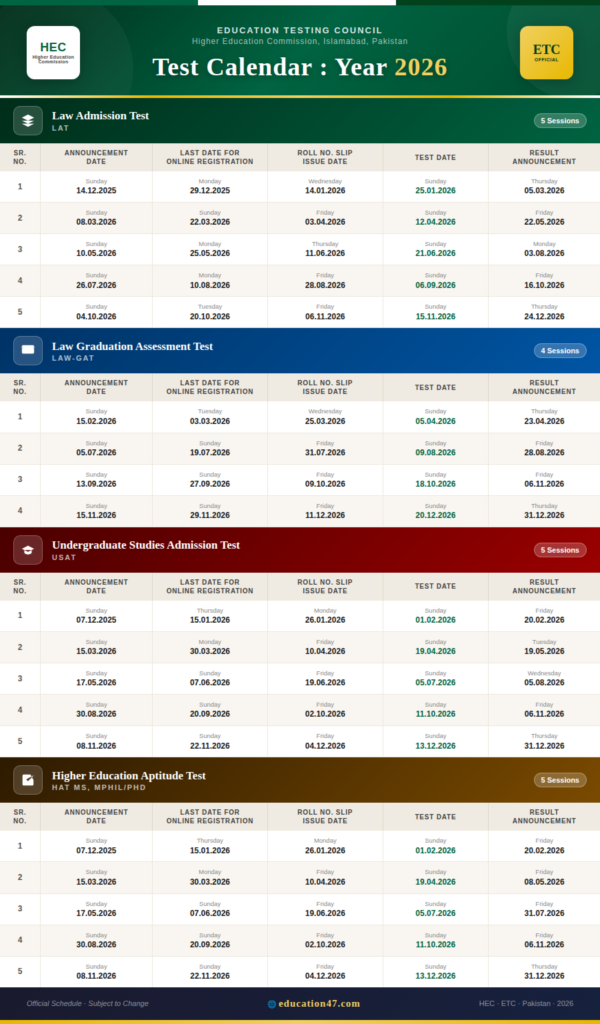Click LAT announcement date 26.07.2026
Image resolution: width=600 pixels, height=1024 pixels.
pos(96,285)
